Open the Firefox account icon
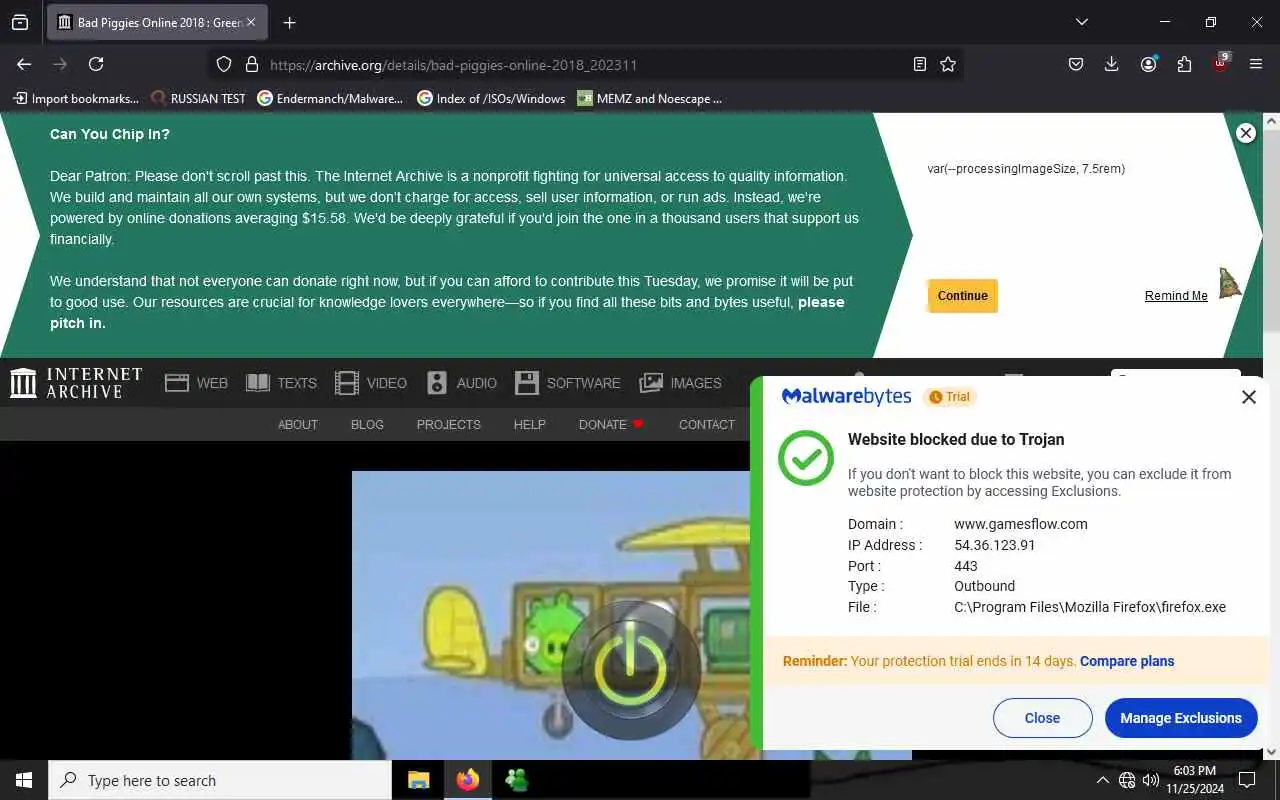This screenshot has width=1280, height=800. pos(1148,64)
